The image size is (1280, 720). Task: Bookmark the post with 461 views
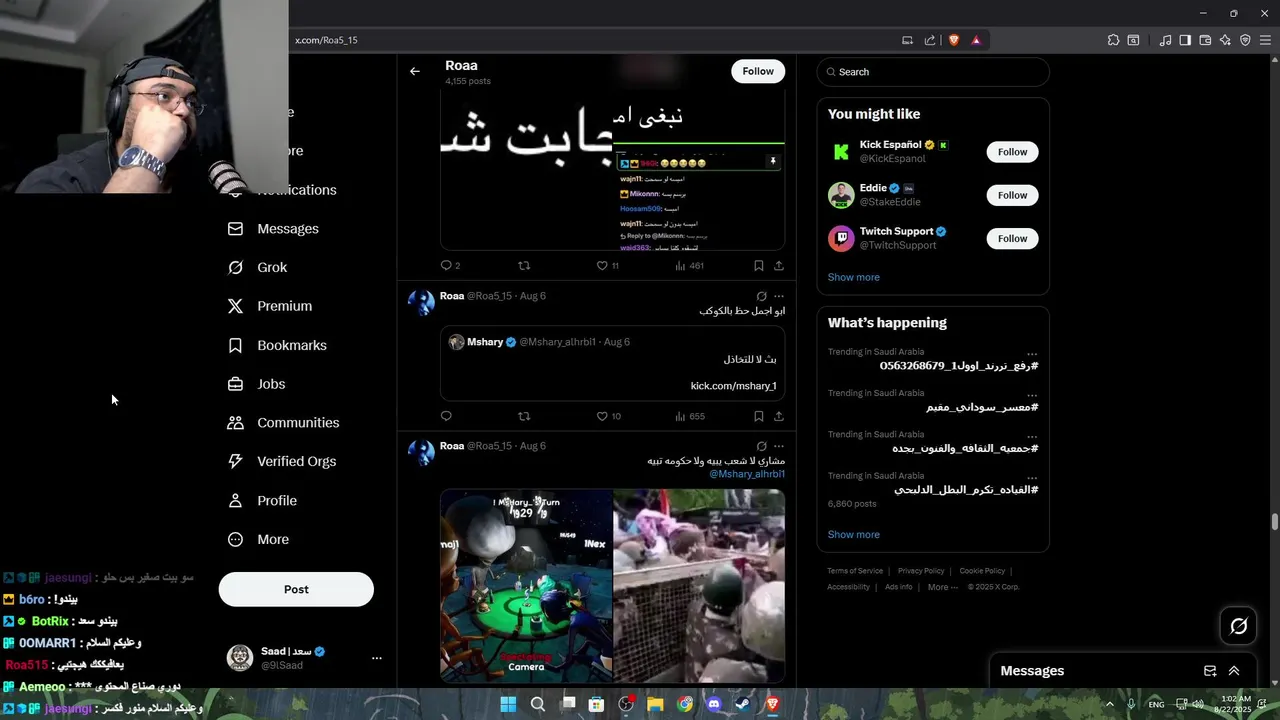point(759,265)
